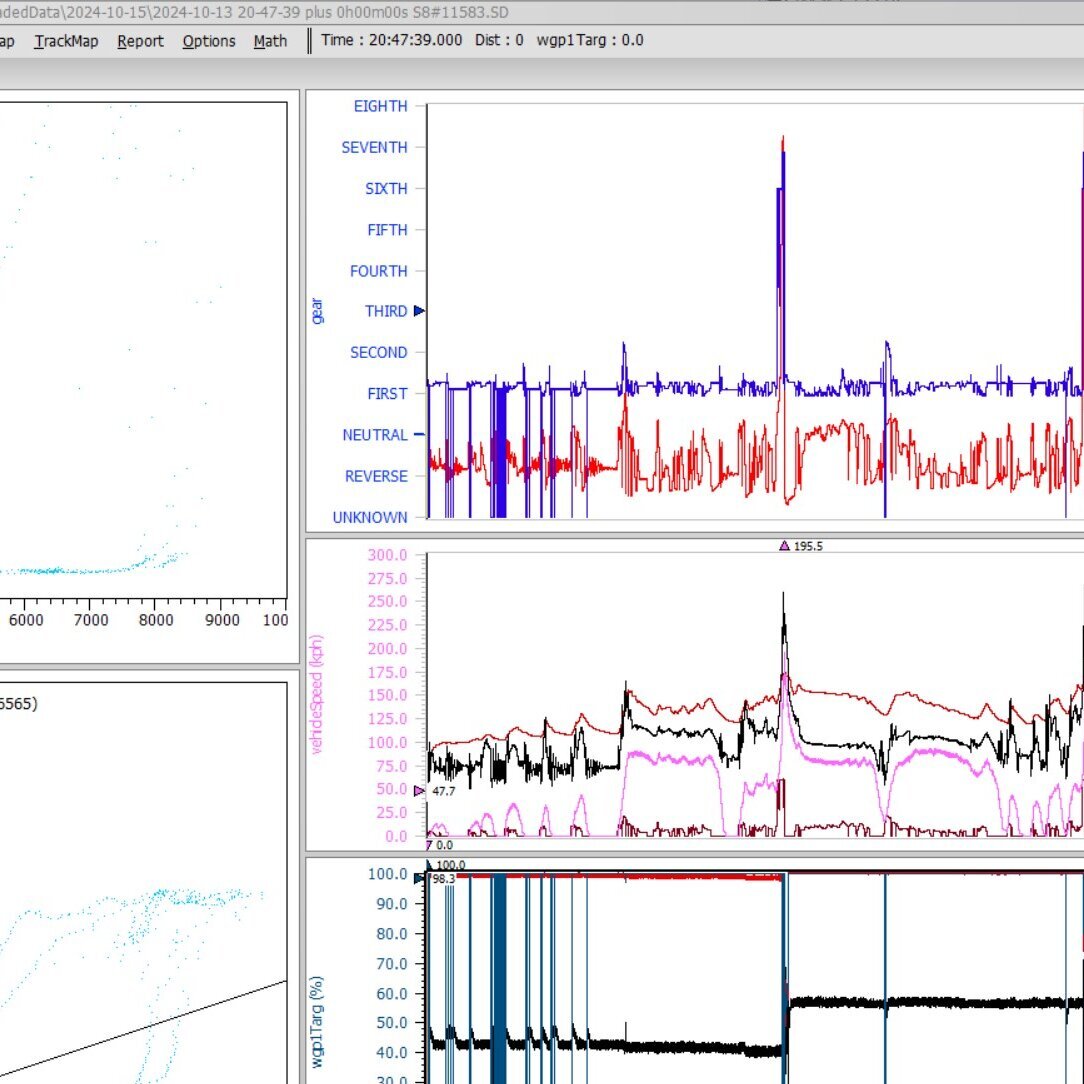Select the blue cursor triangle beside THIRD
This screenshot has height=1084, width=1084.
(419, 311)
